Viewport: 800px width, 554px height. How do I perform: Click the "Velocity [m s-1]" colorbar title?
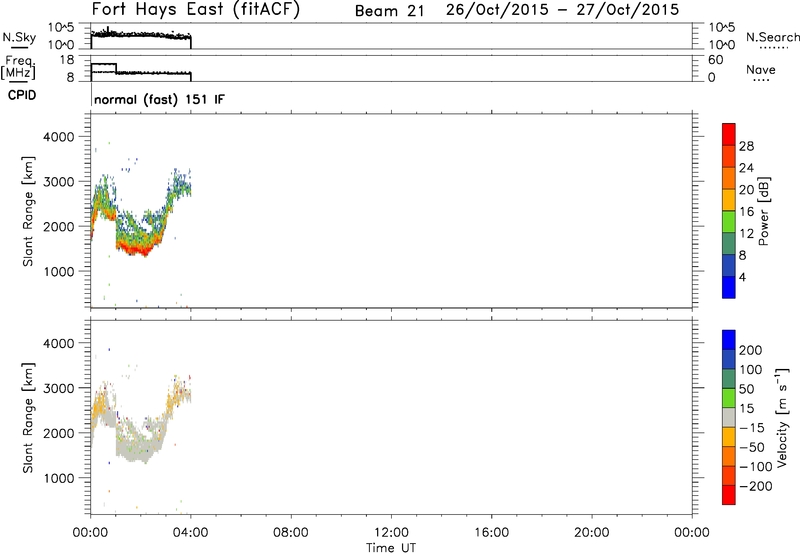point(782,418)
